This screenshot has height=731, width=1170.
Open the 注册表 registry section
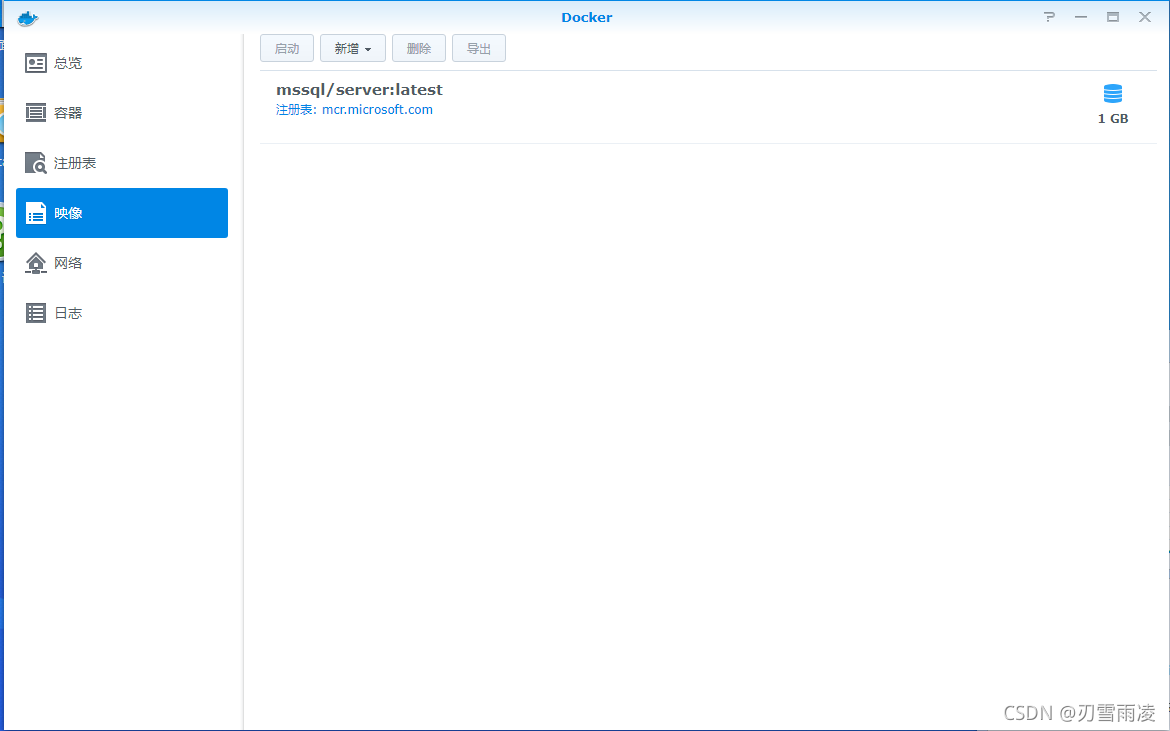pos(122,163)
